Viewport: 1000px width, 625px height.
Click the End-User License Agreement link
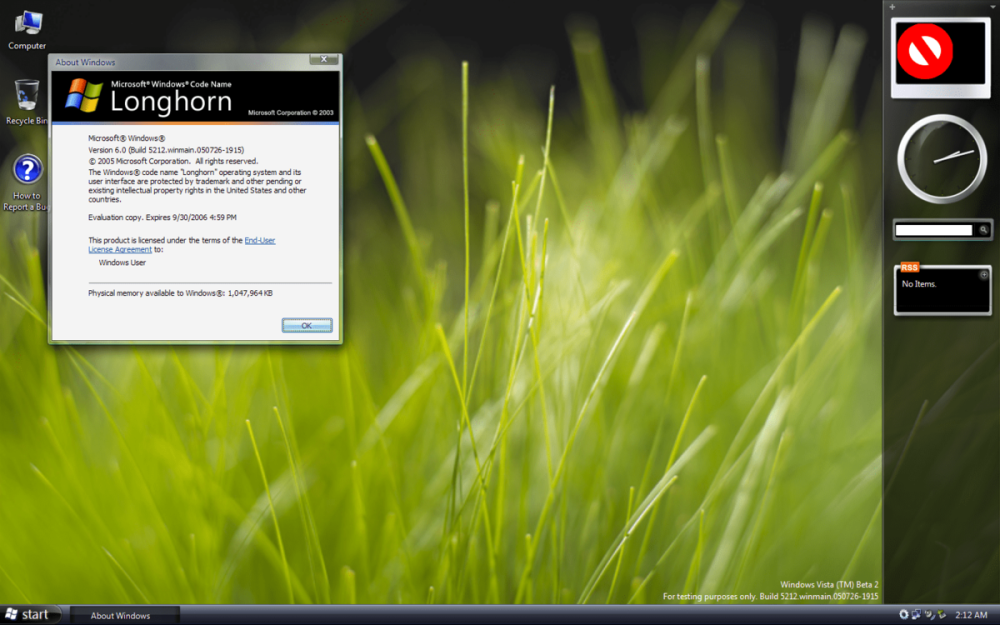(x=258, y=240)
